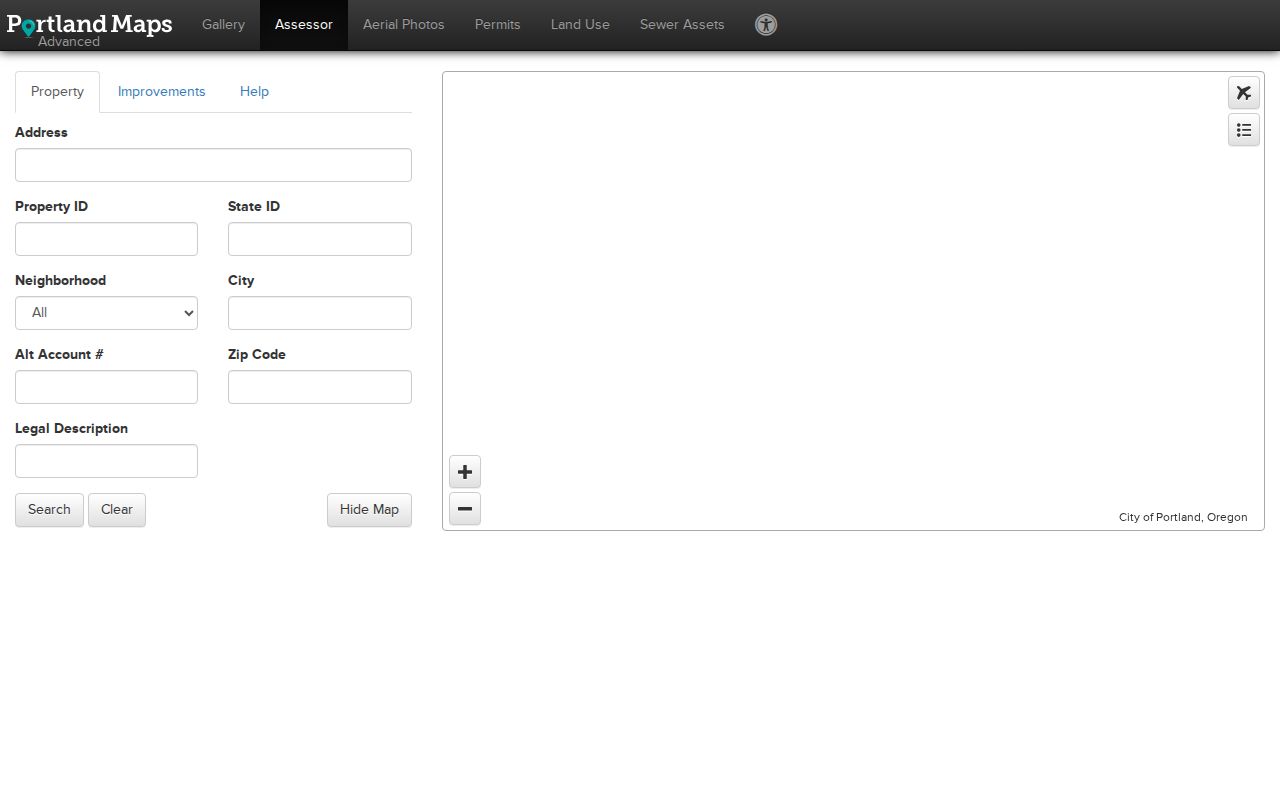Switch to the Property tab
1280x800 pixels.
[57, 92]
